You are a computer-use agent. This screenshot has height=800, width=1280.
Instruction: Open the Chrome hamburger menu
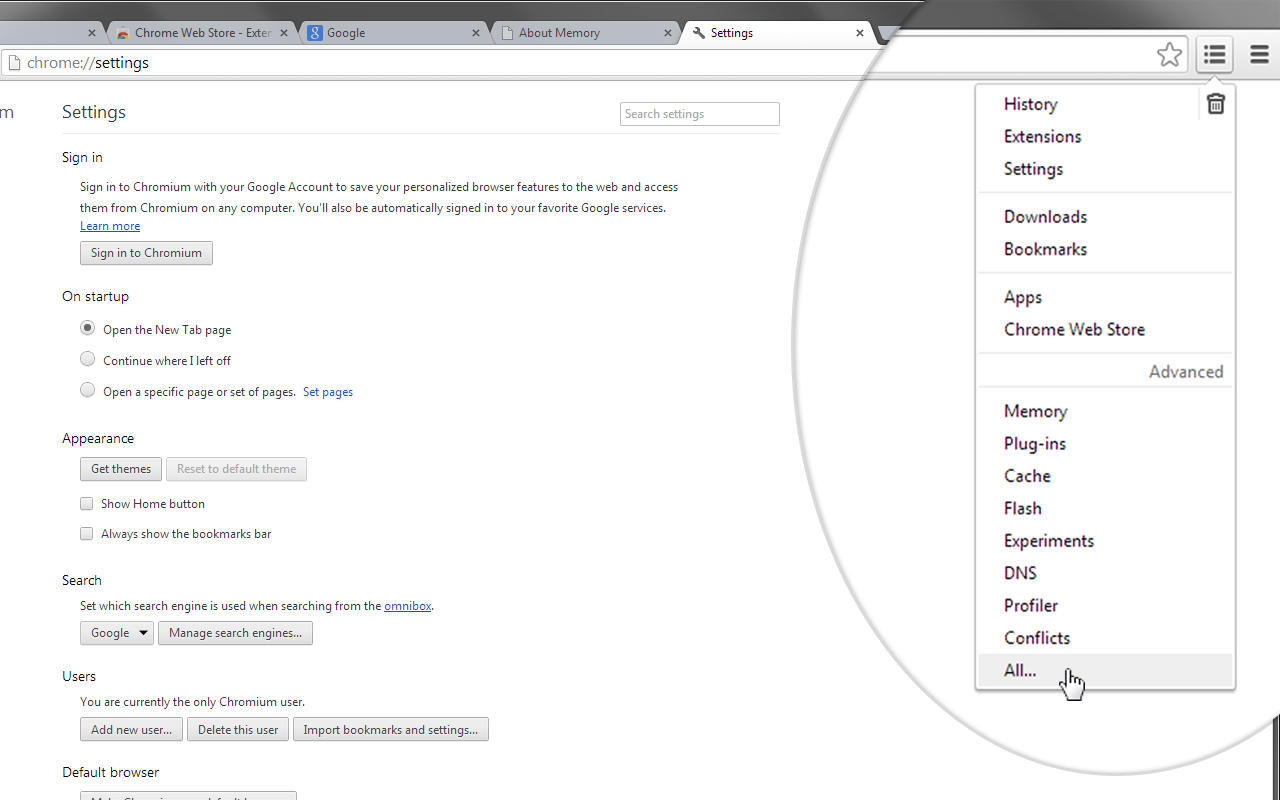click(1259, 55)
